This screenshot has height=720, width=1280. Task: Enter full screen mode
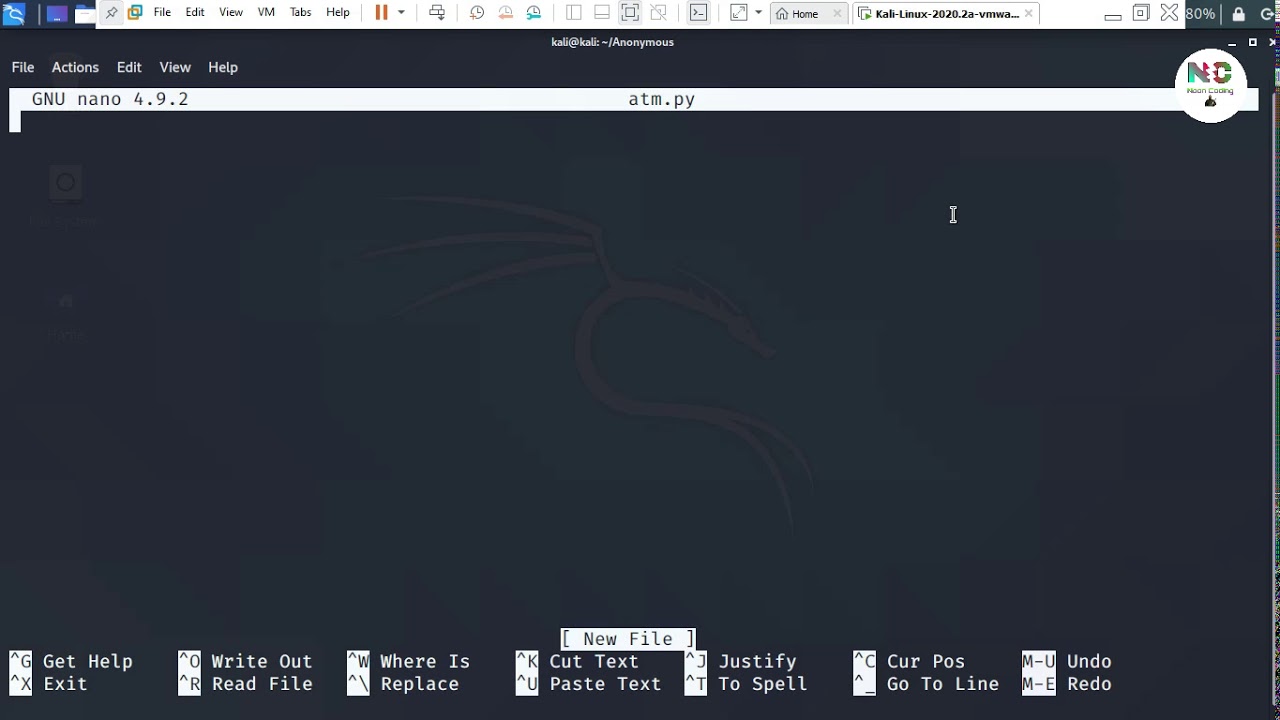click(630, 13)
